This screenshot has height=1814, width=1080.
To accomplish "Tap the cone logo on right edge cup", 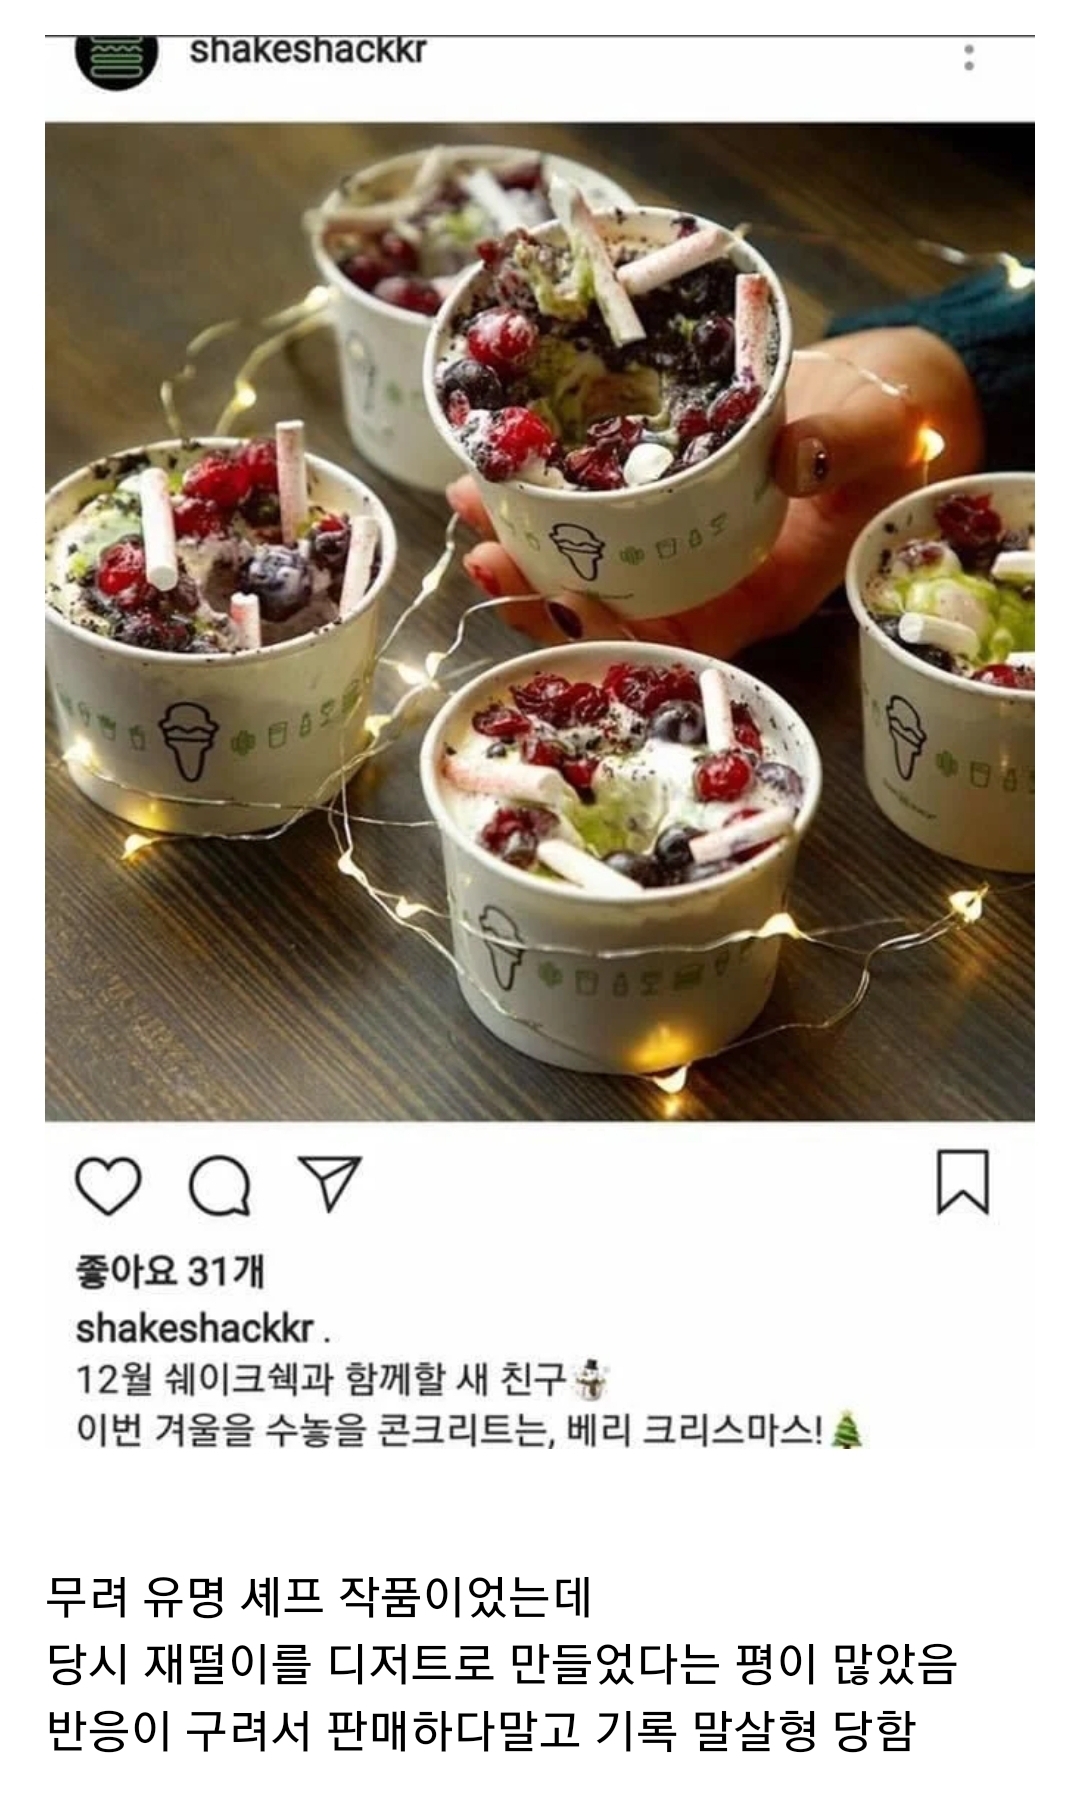I will pyautogui.click(x=907, y=737).
